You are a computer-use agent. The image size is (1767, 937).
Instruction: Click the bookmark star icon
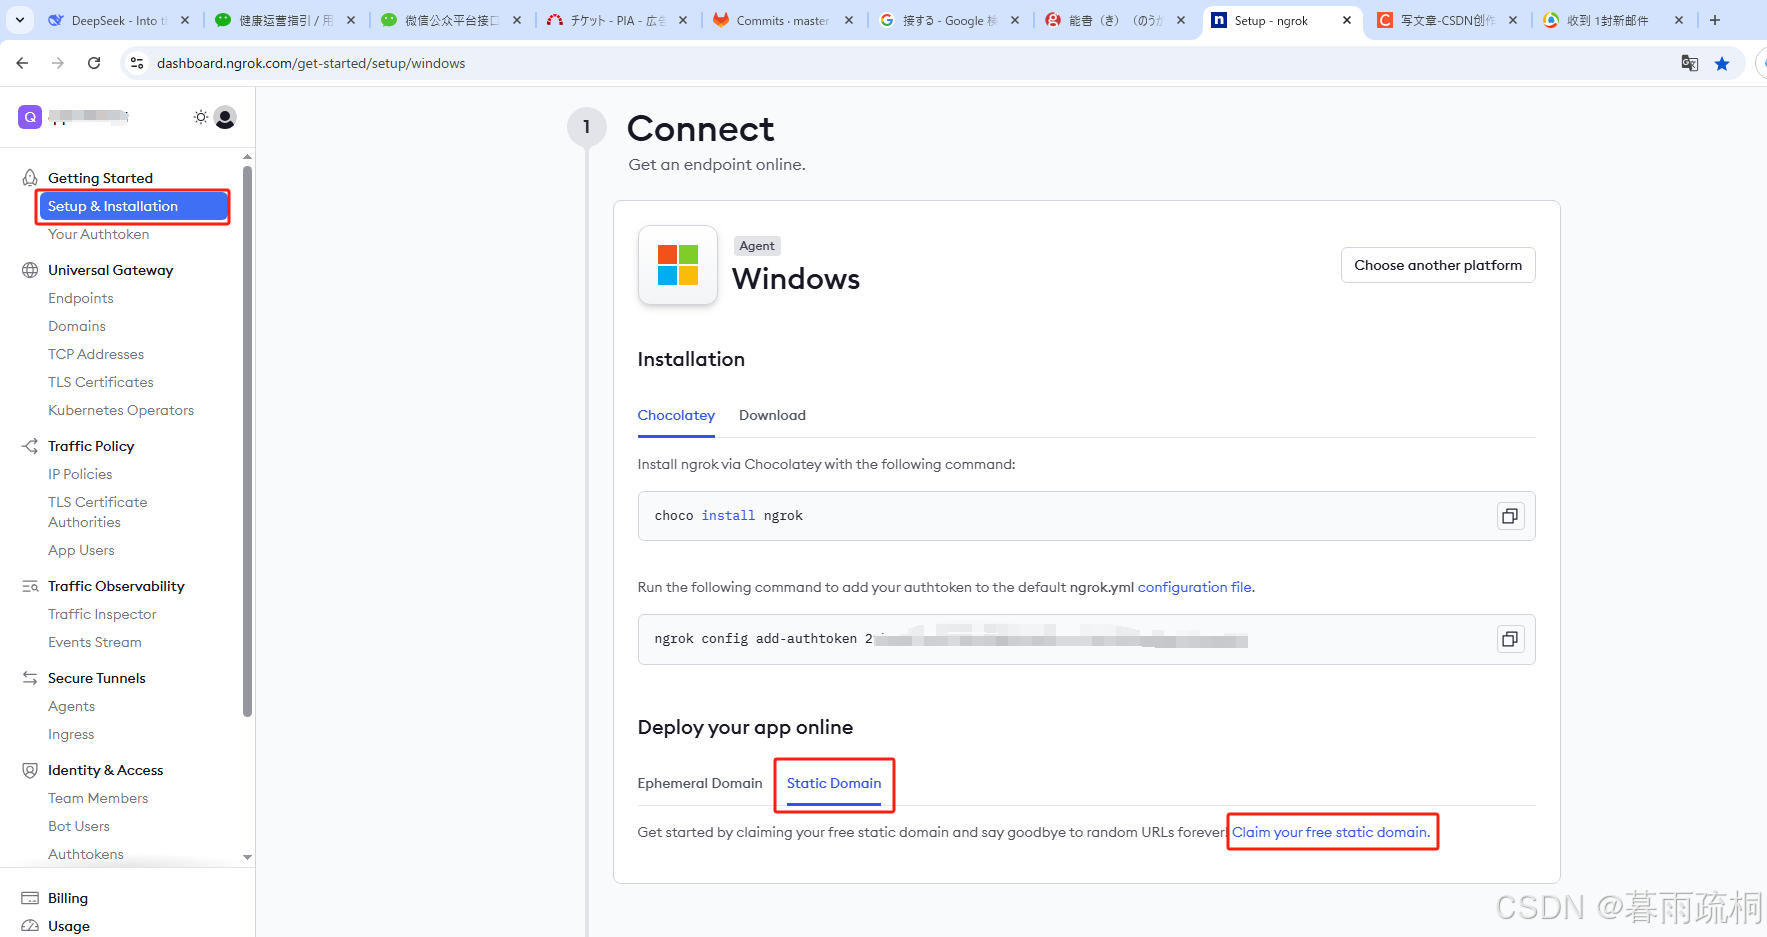[1722, 63]
